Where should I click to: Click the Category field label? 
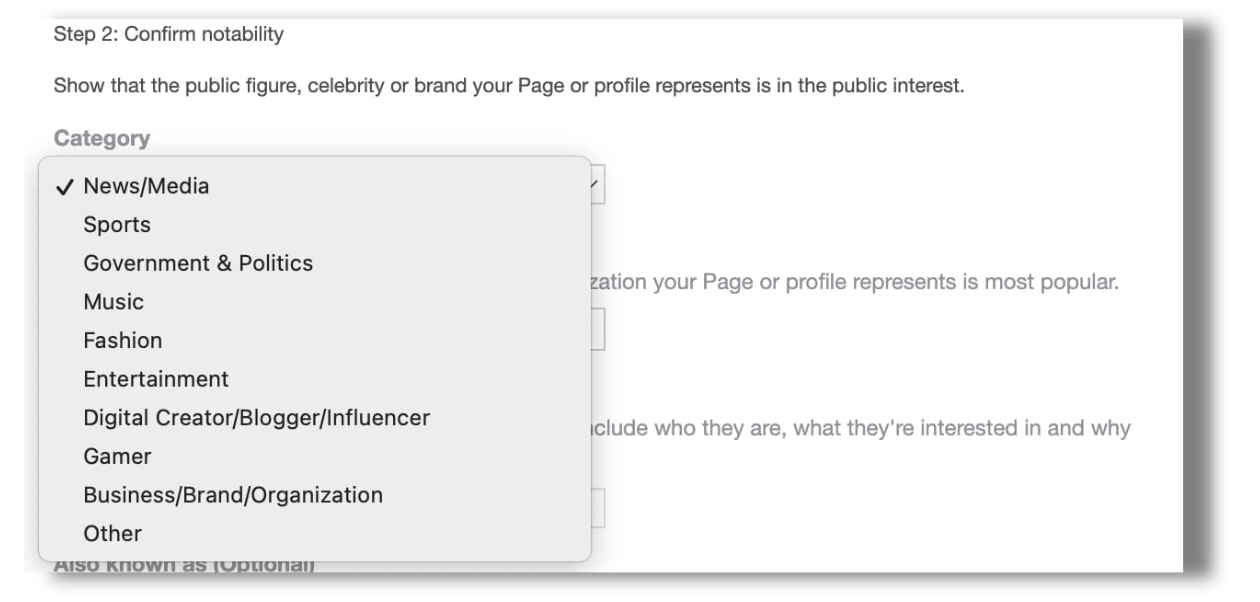coord(102,138)
